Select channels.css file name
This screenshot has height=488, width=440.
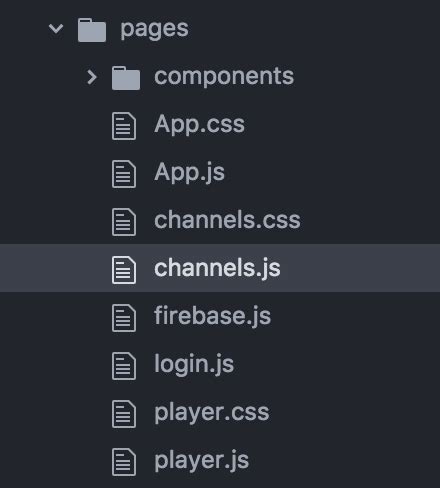(x=227, y=220)
